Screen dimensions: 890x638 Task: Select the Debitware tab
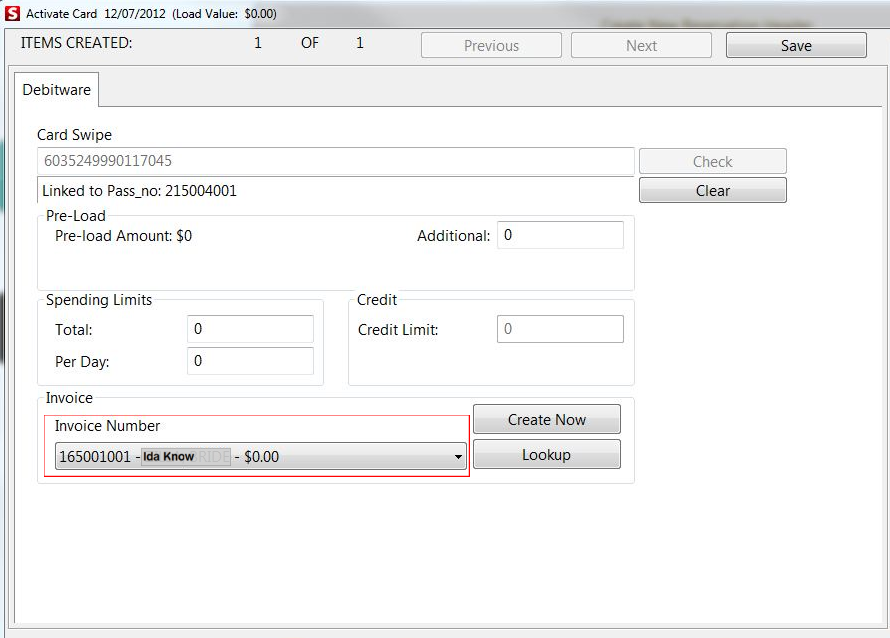pos(56,90)
